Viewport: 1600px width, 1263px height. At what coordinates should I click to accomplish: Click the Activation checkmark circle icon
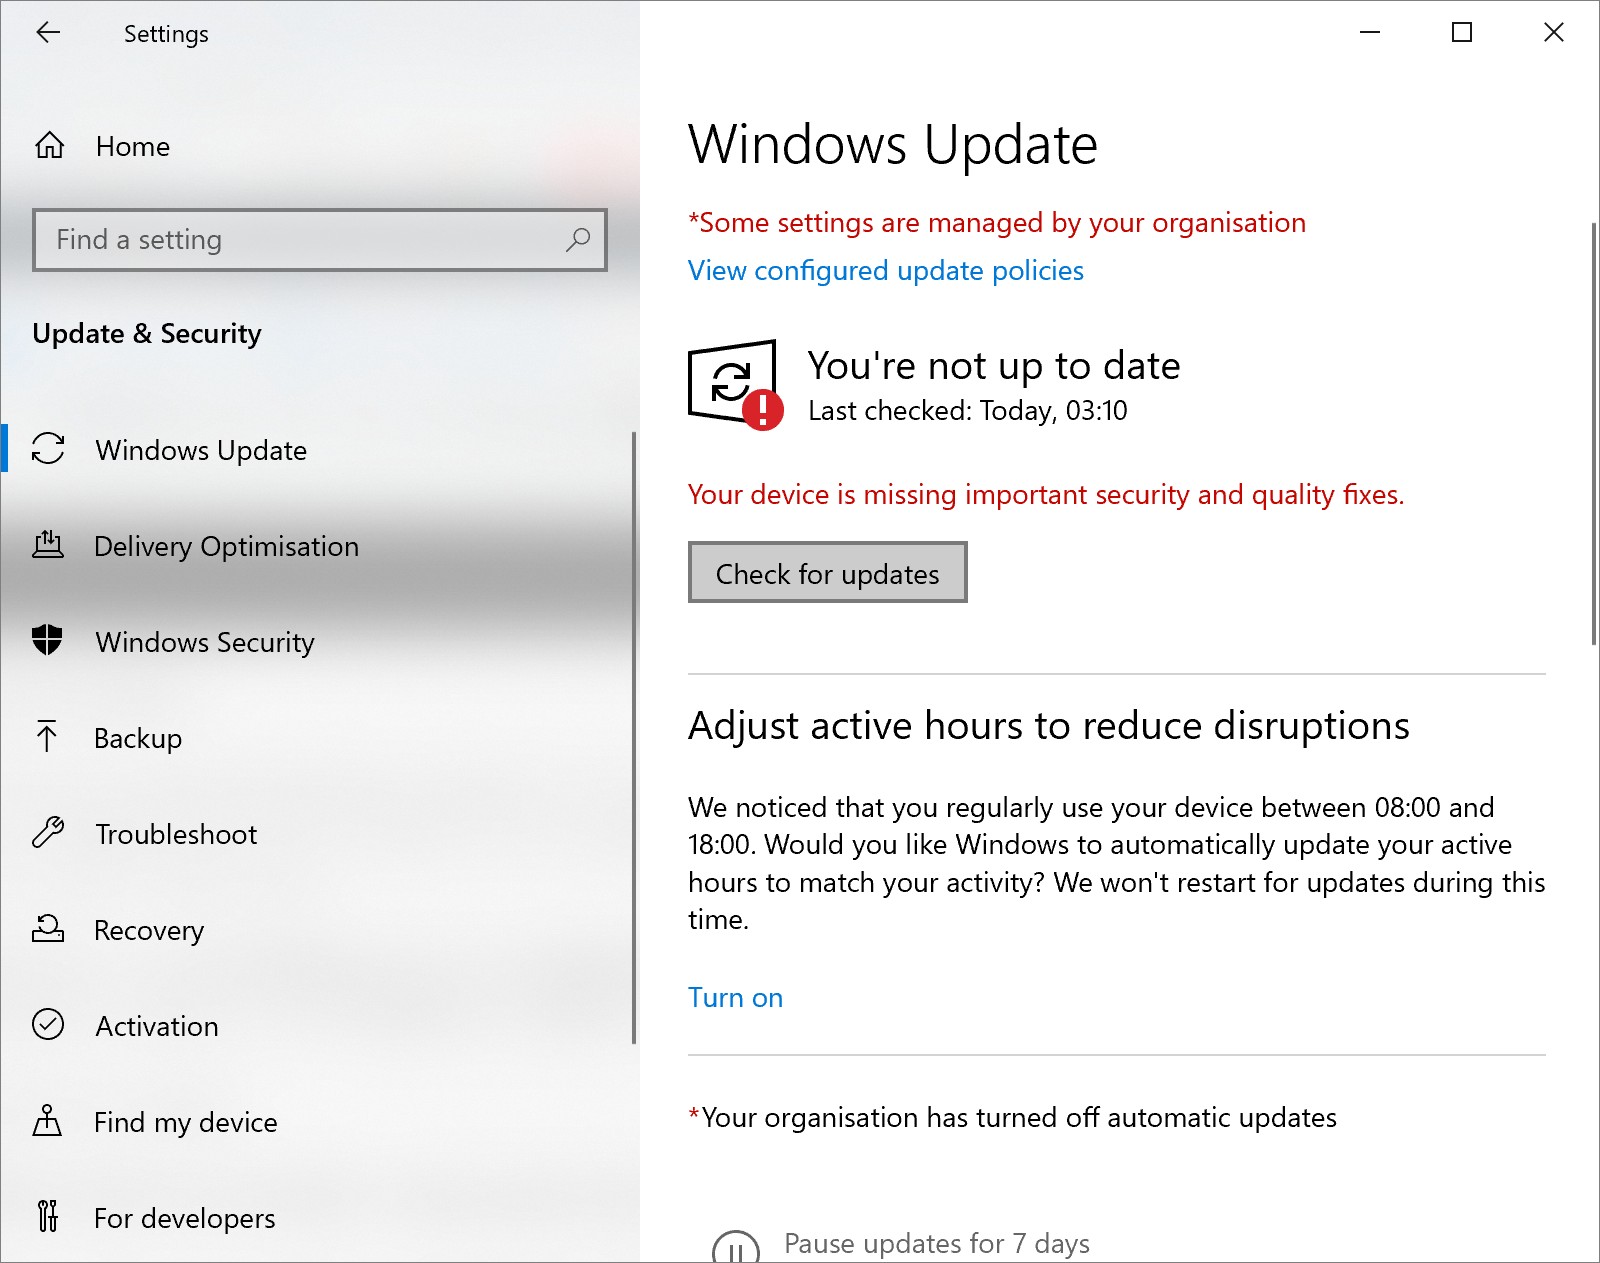pos(48,1025)
